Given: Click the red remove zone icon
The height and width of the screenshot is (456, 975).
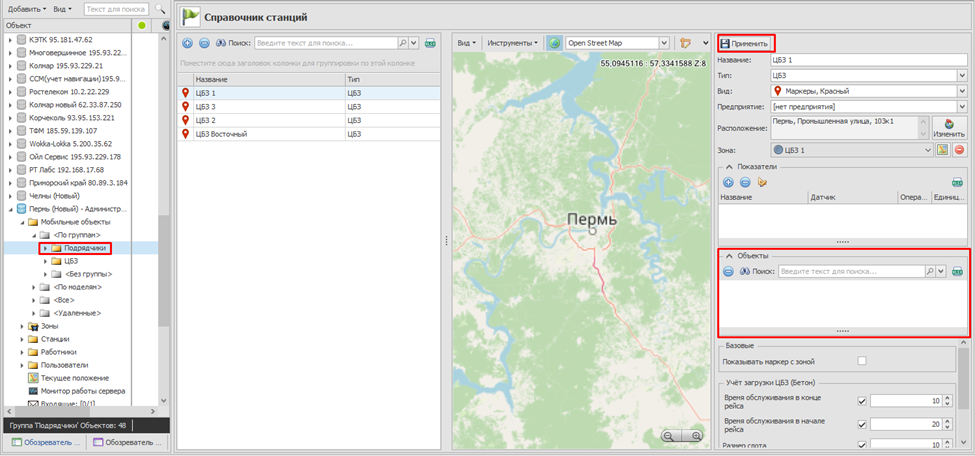Looking at the screenshot, I should click(959, 150).
